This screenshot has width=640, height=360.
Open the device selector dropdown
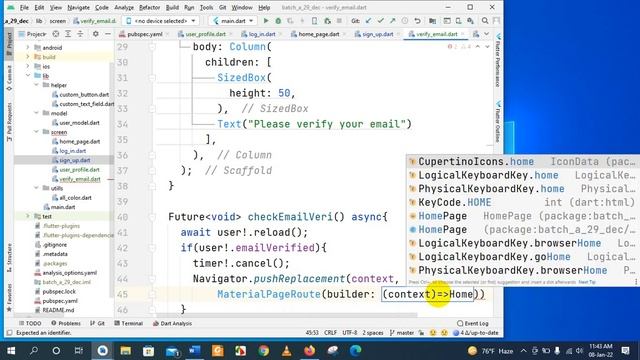[x=161, y=20]
